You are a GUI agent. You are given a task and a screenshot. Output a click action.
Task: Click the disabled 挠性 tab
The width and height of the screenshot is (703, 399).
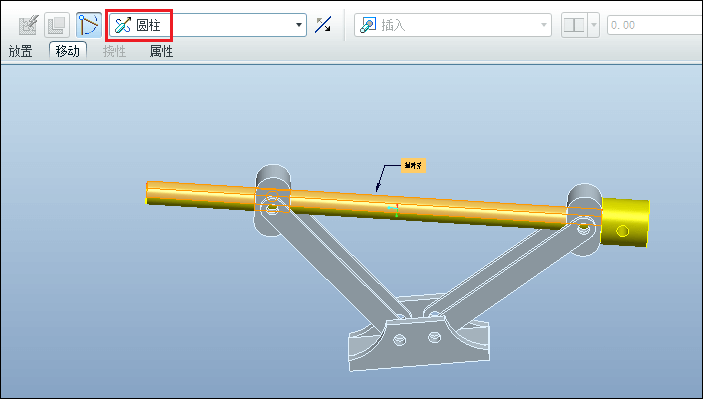tap(114, 52)
